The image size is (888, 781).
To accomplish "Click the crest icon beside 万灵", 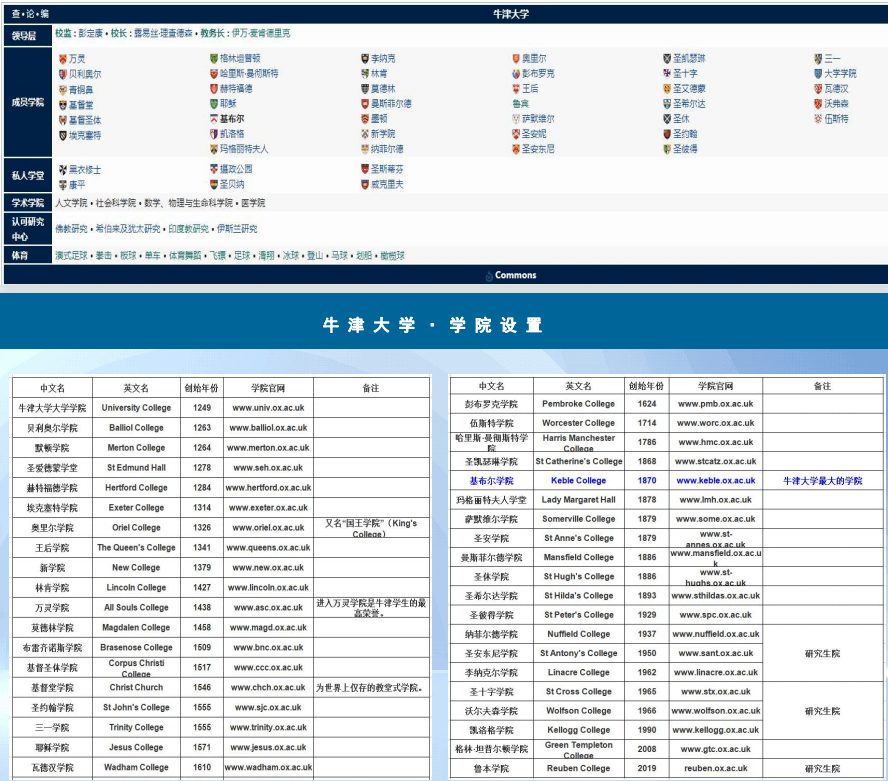I will 62,59.
